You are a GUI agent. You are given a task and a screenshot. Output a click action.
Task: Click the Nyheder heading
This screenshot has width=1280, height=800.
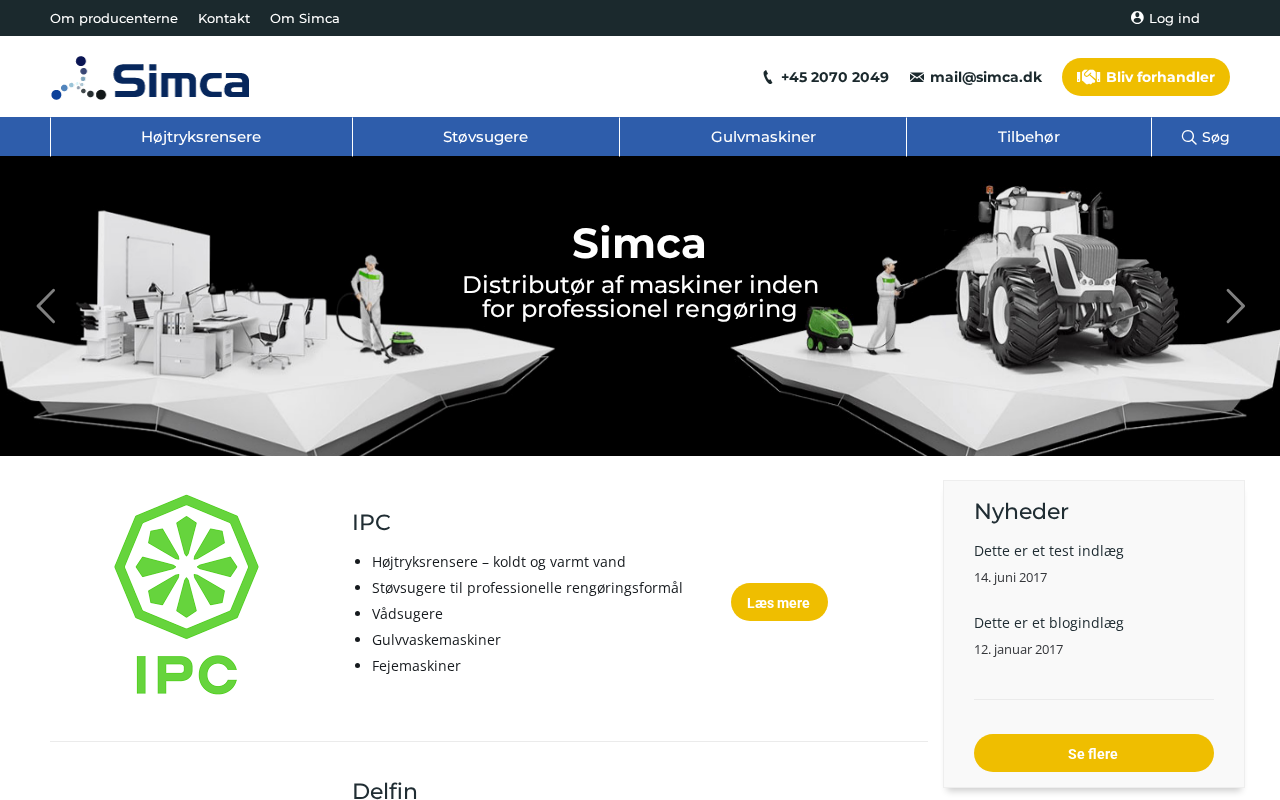(x=1021, y=511)
